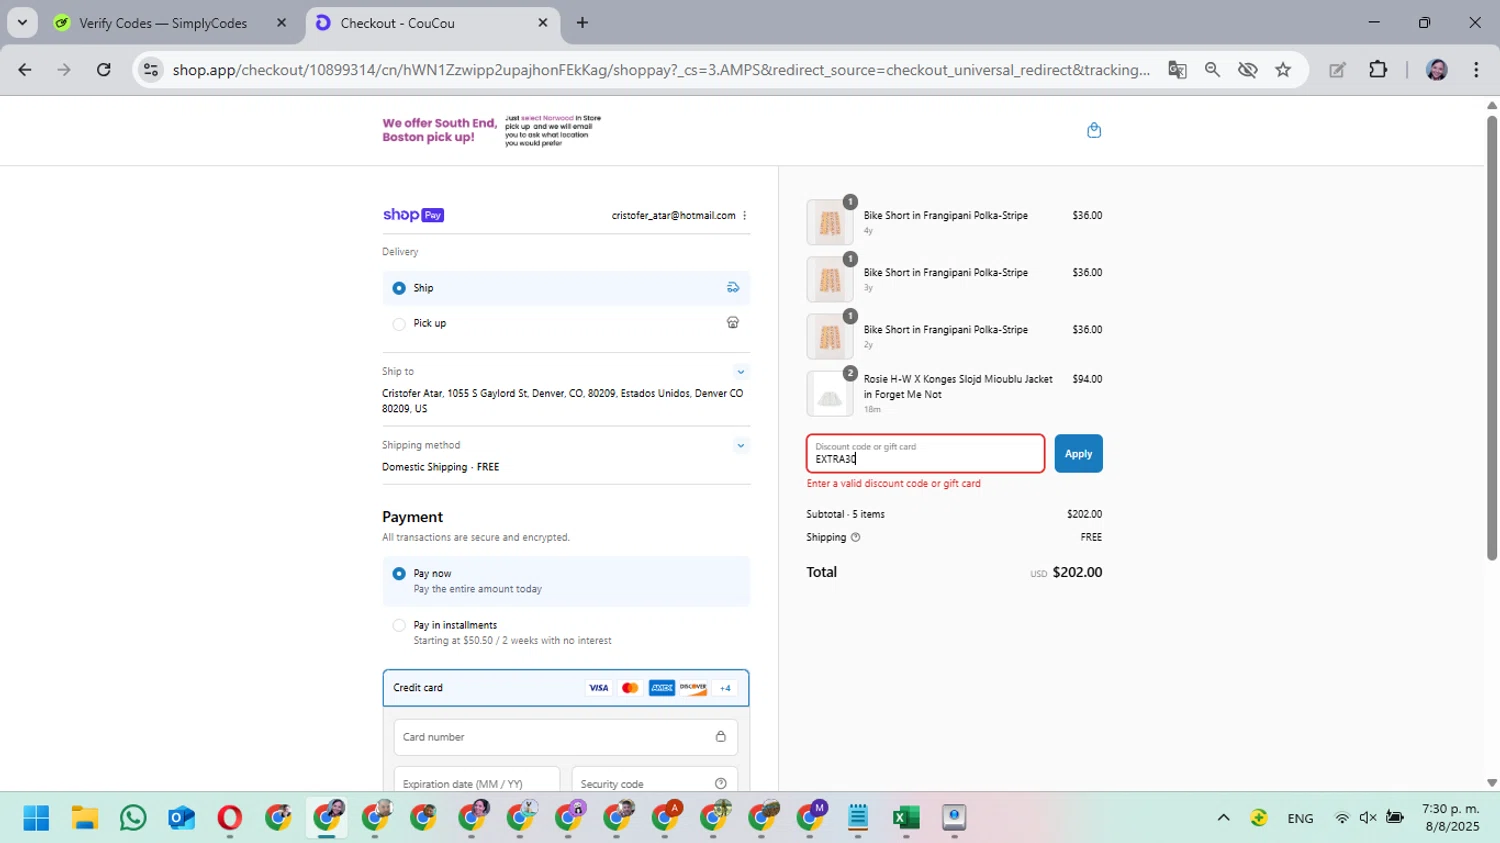Click Bike Short 2y product thumbnail
Screen dimensions: 1500x843
[830, 337]
